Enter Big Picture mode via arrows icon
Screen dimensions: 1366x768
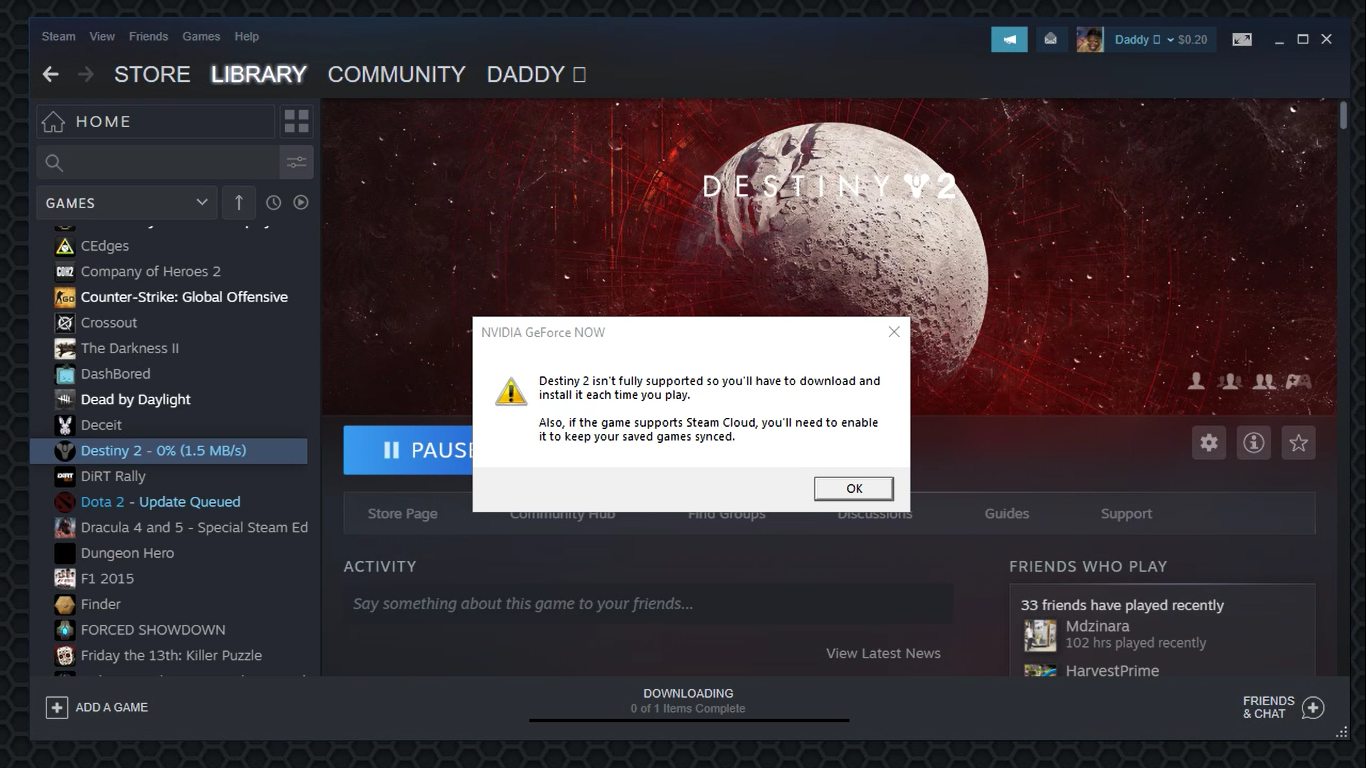coord(1242,40)
